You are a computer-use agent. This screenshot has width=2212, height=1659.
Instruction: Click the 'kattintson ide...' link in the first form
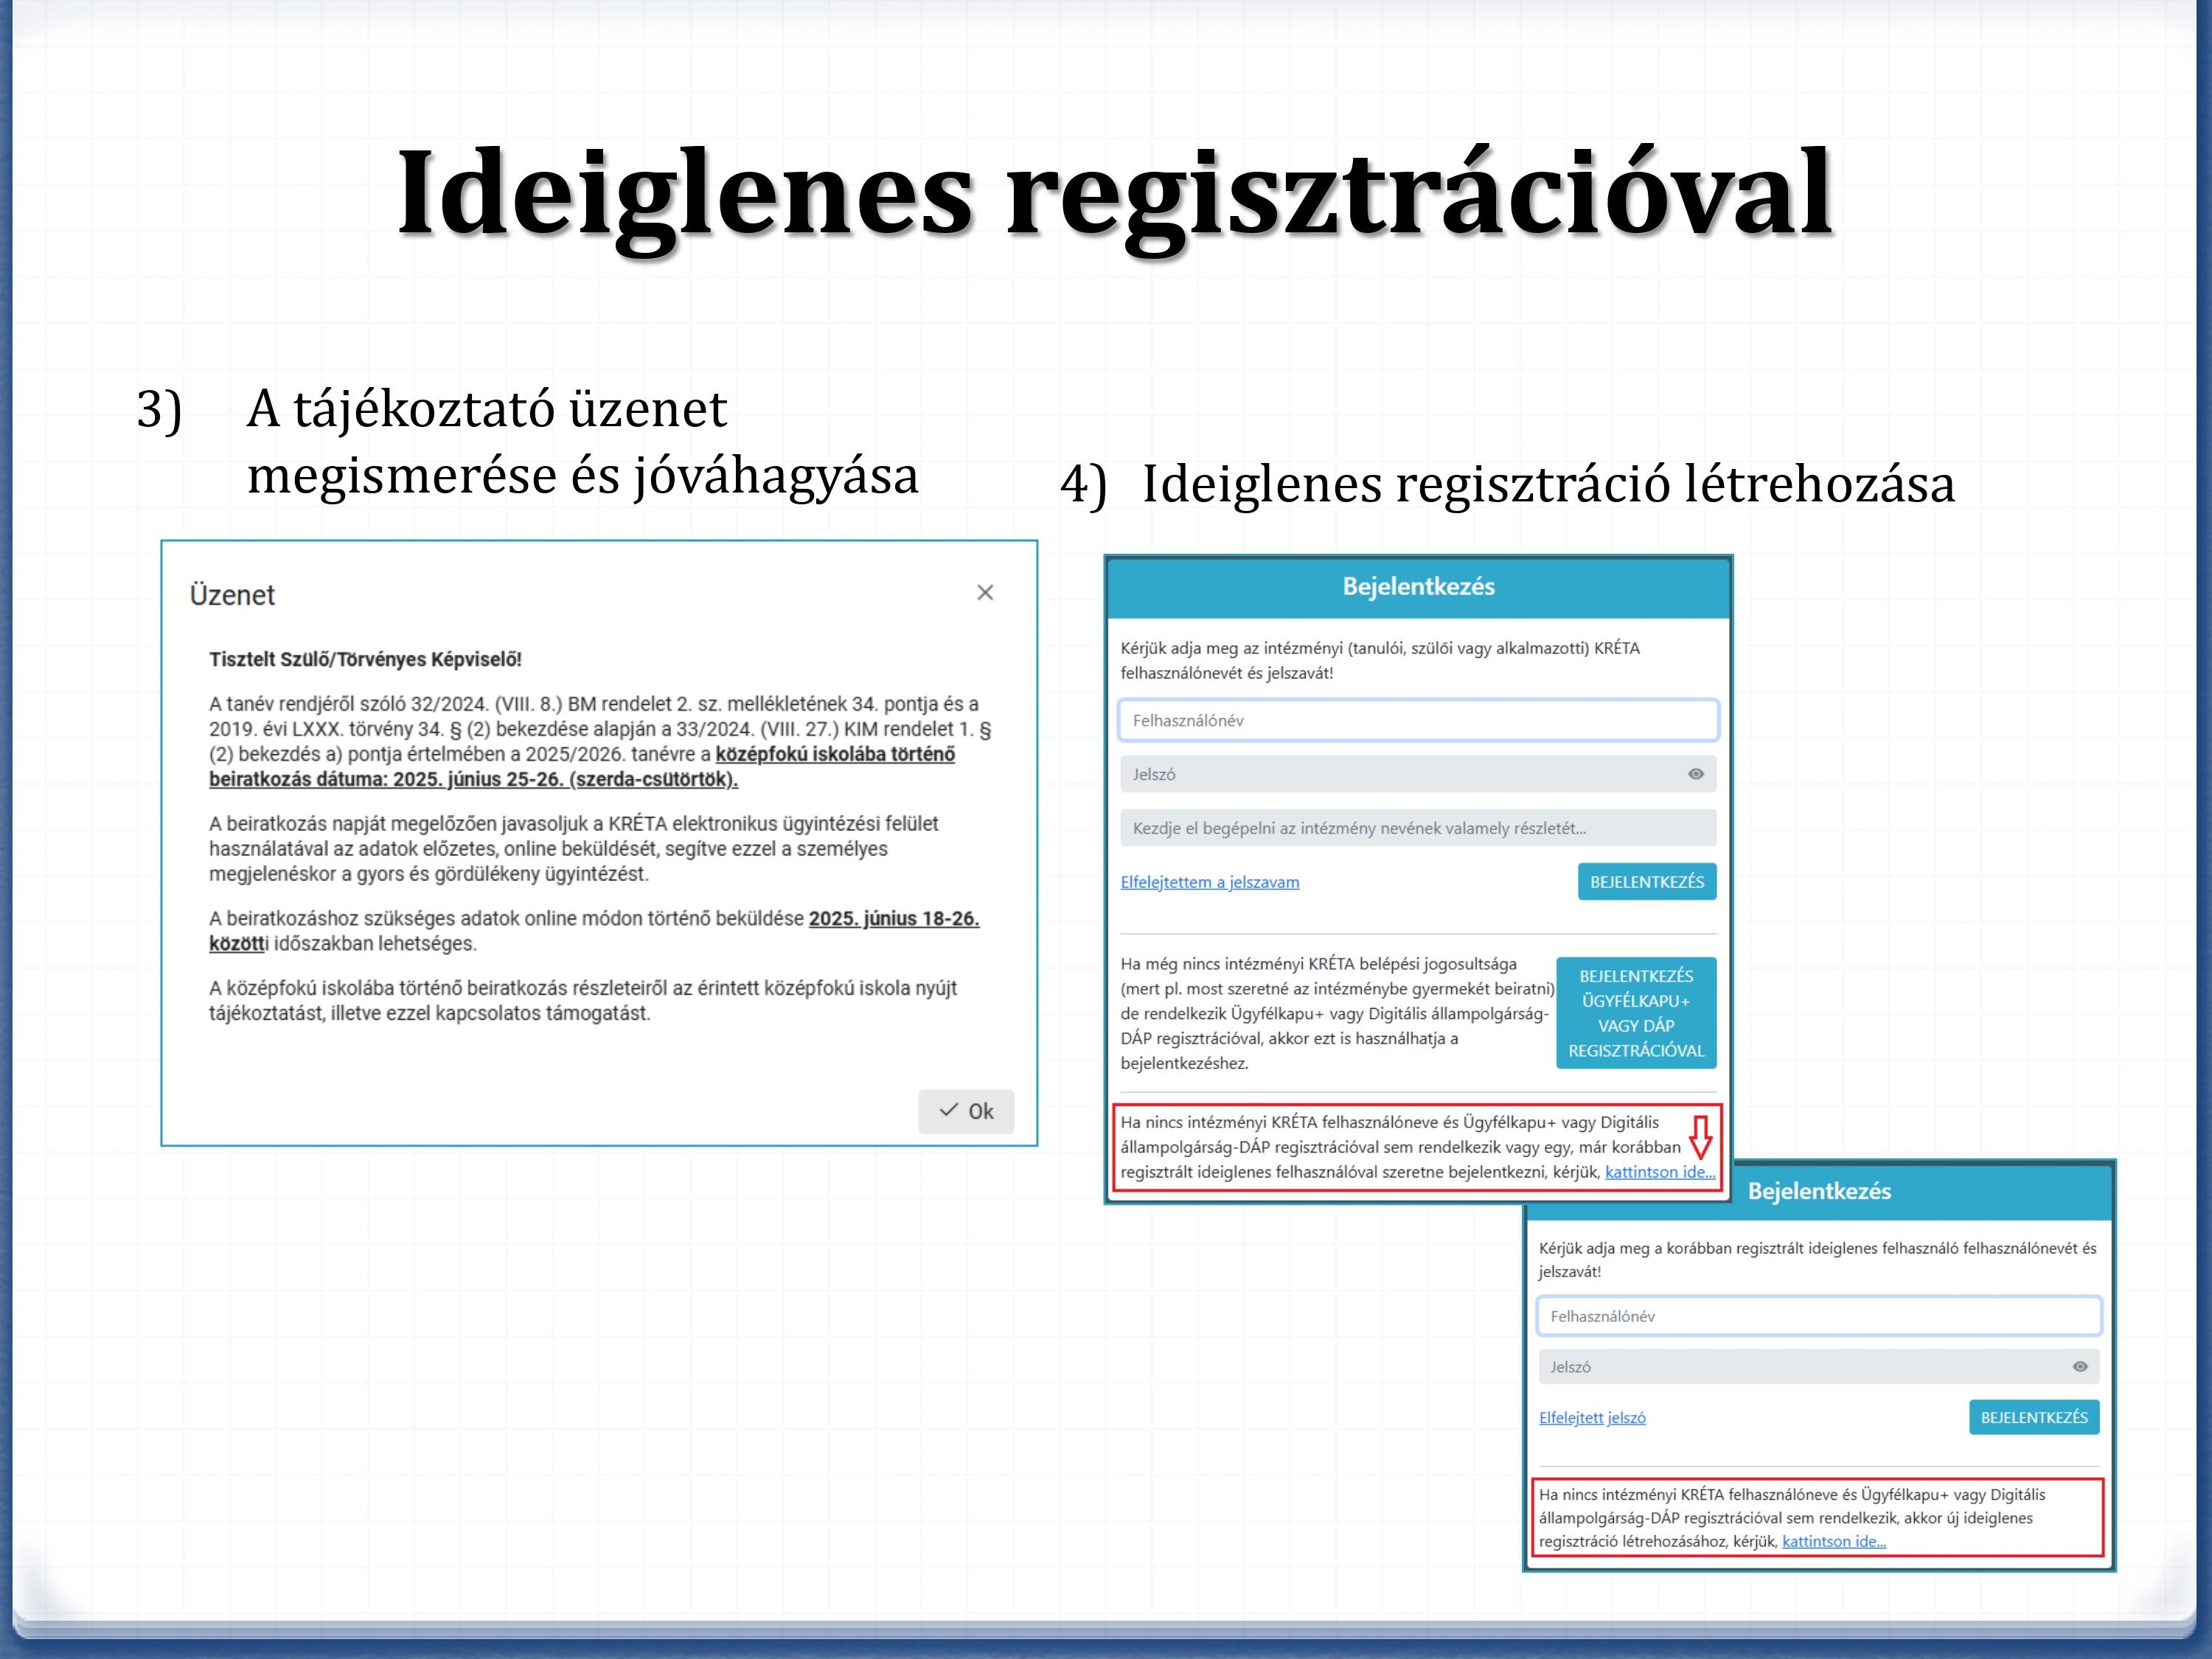(x=1660, y=1172)
